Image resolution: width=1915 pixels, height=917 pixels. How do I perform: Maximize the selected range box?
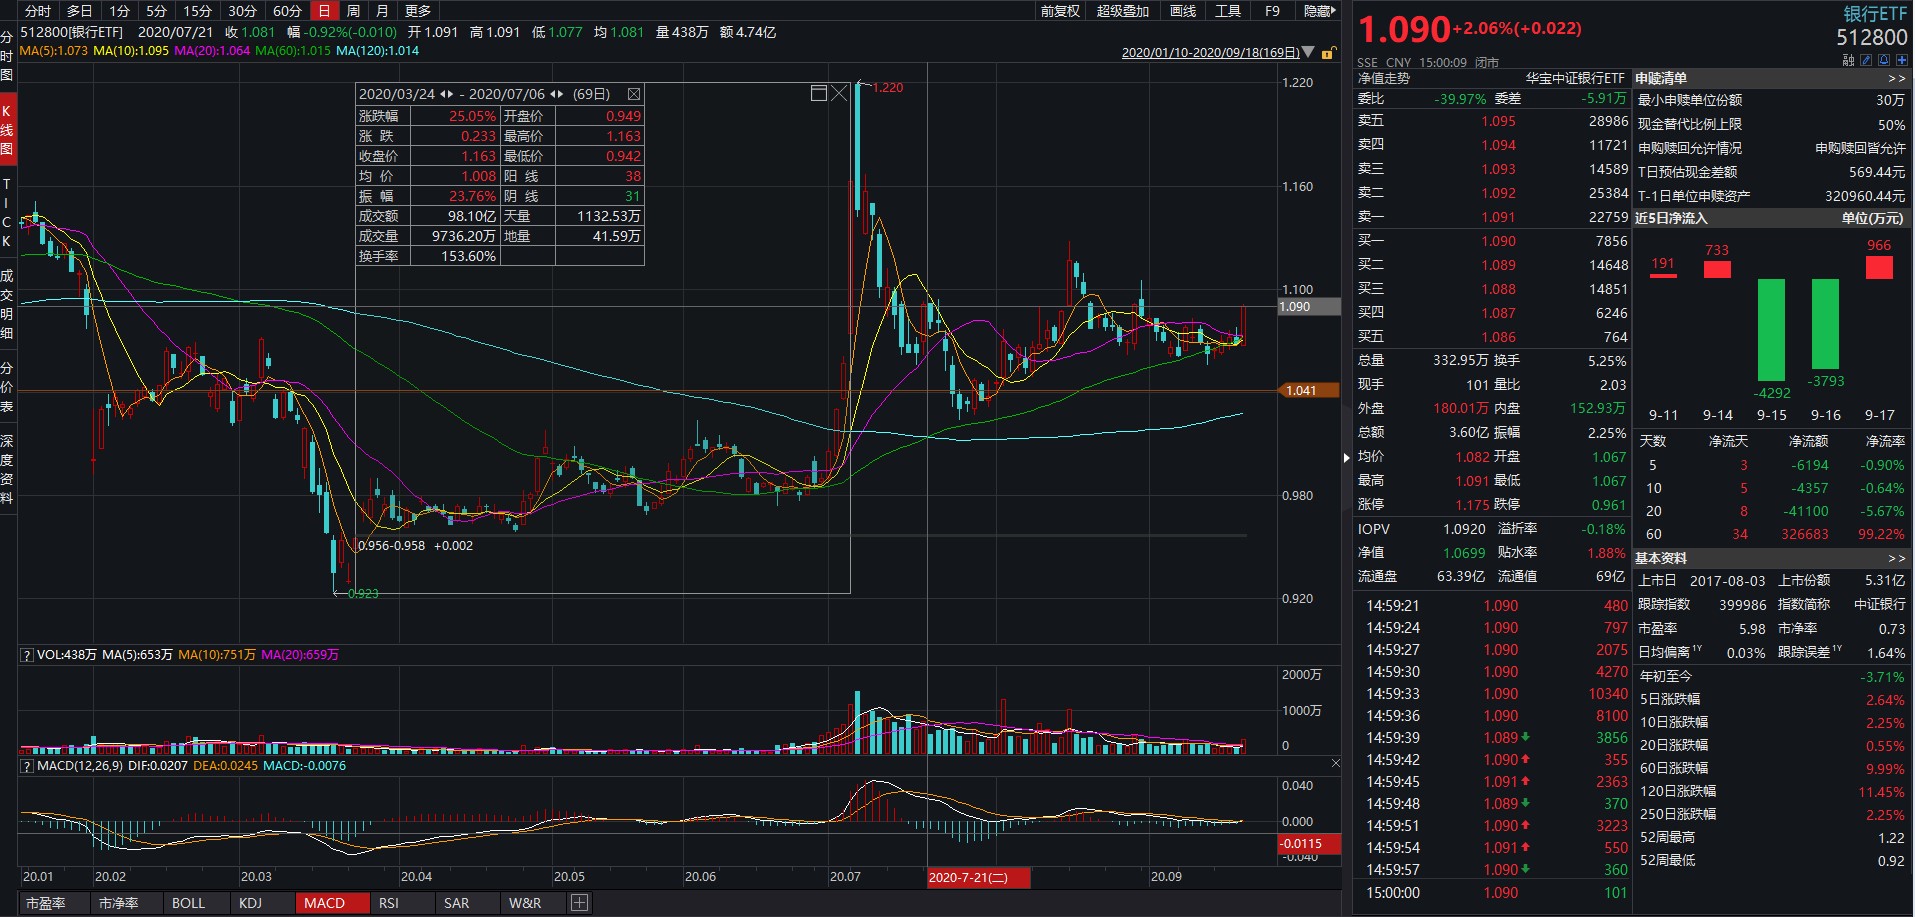coord(818,93)
